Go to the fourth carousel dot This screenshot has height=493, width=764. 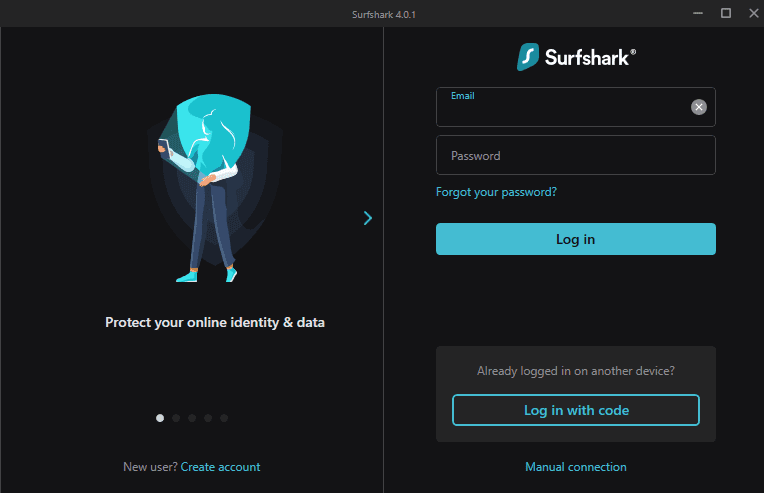(208, 418)
